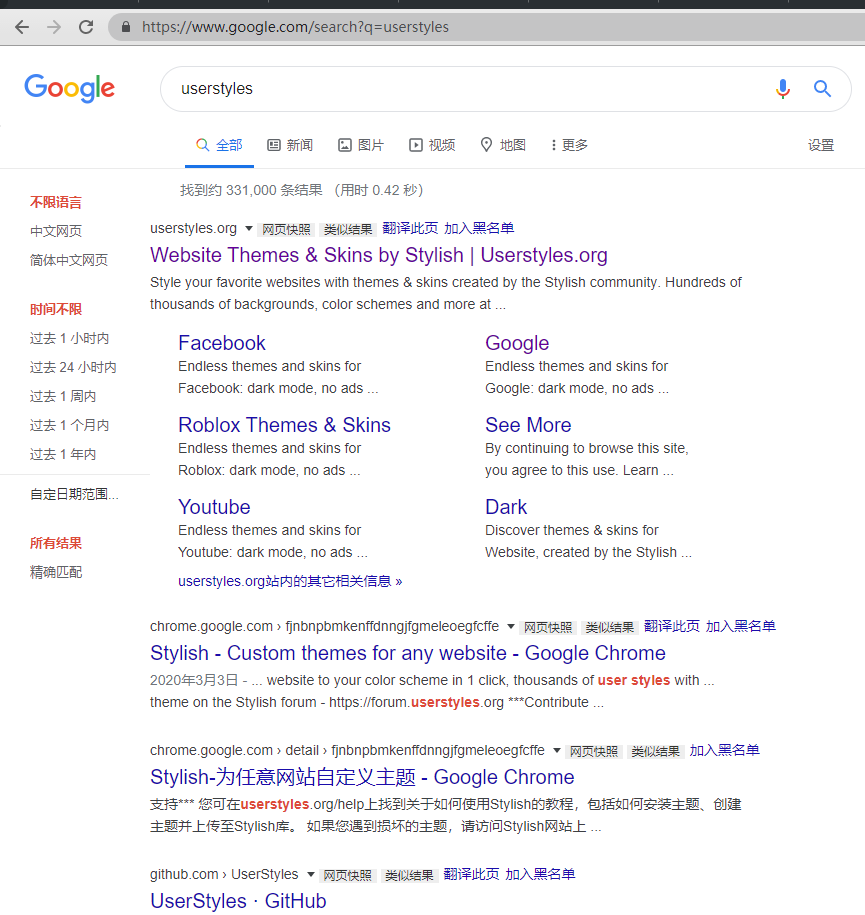Click 网页快照 for the GitHub result
The height and width of the screenshot is (915, 865).
coord(348,875)
